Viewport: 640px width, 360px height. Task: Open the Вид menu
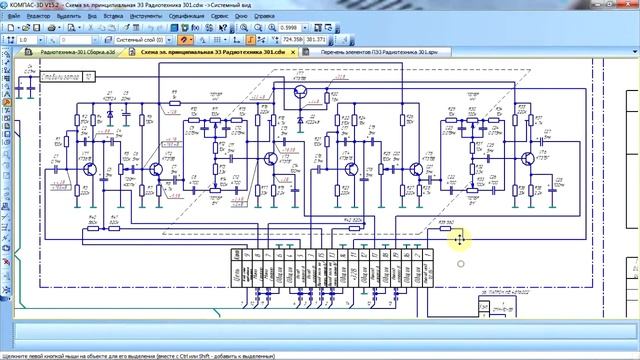[x=92, y=16]
